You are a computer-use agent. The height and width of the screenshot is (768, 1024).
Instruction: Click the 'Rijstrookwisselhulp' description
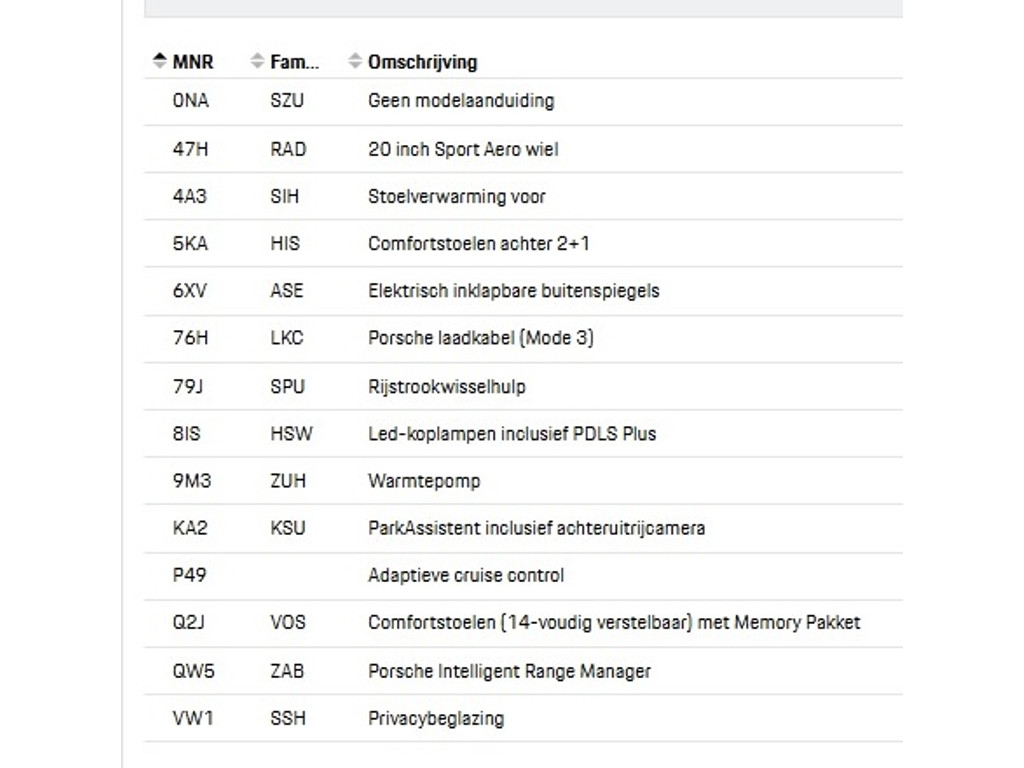point(447,386)
